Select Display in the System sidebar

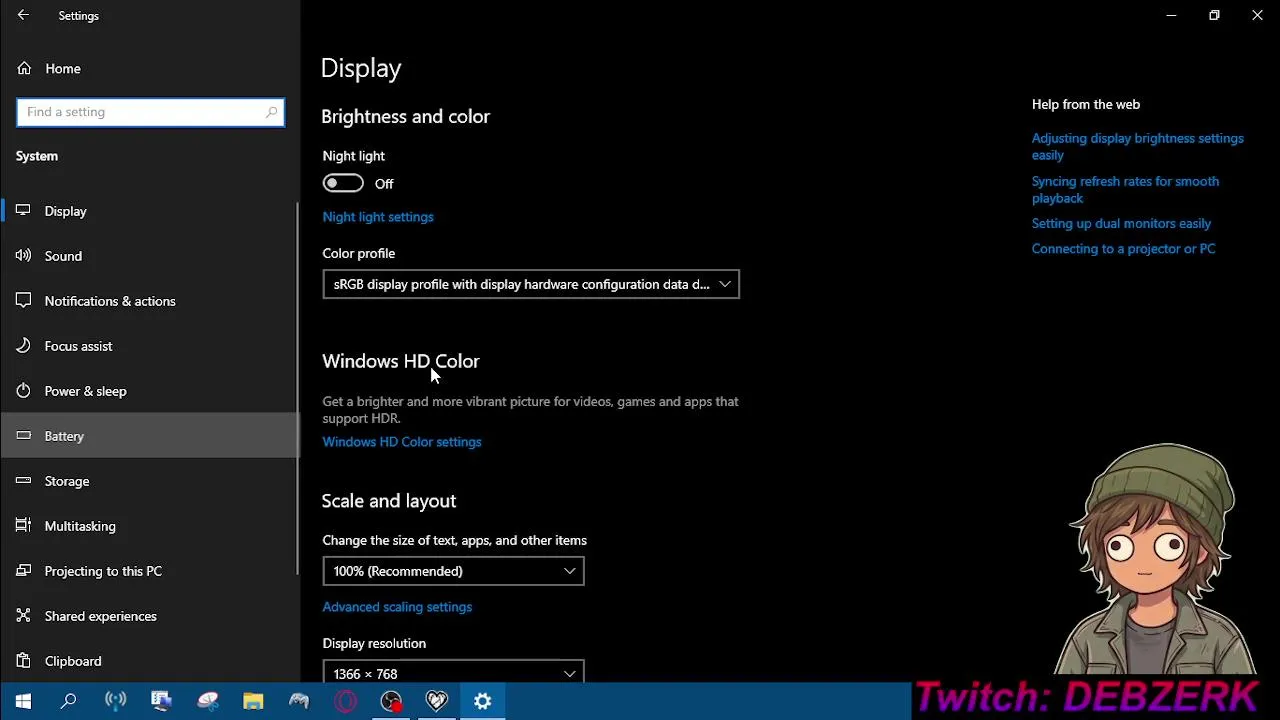click(150, 211)
